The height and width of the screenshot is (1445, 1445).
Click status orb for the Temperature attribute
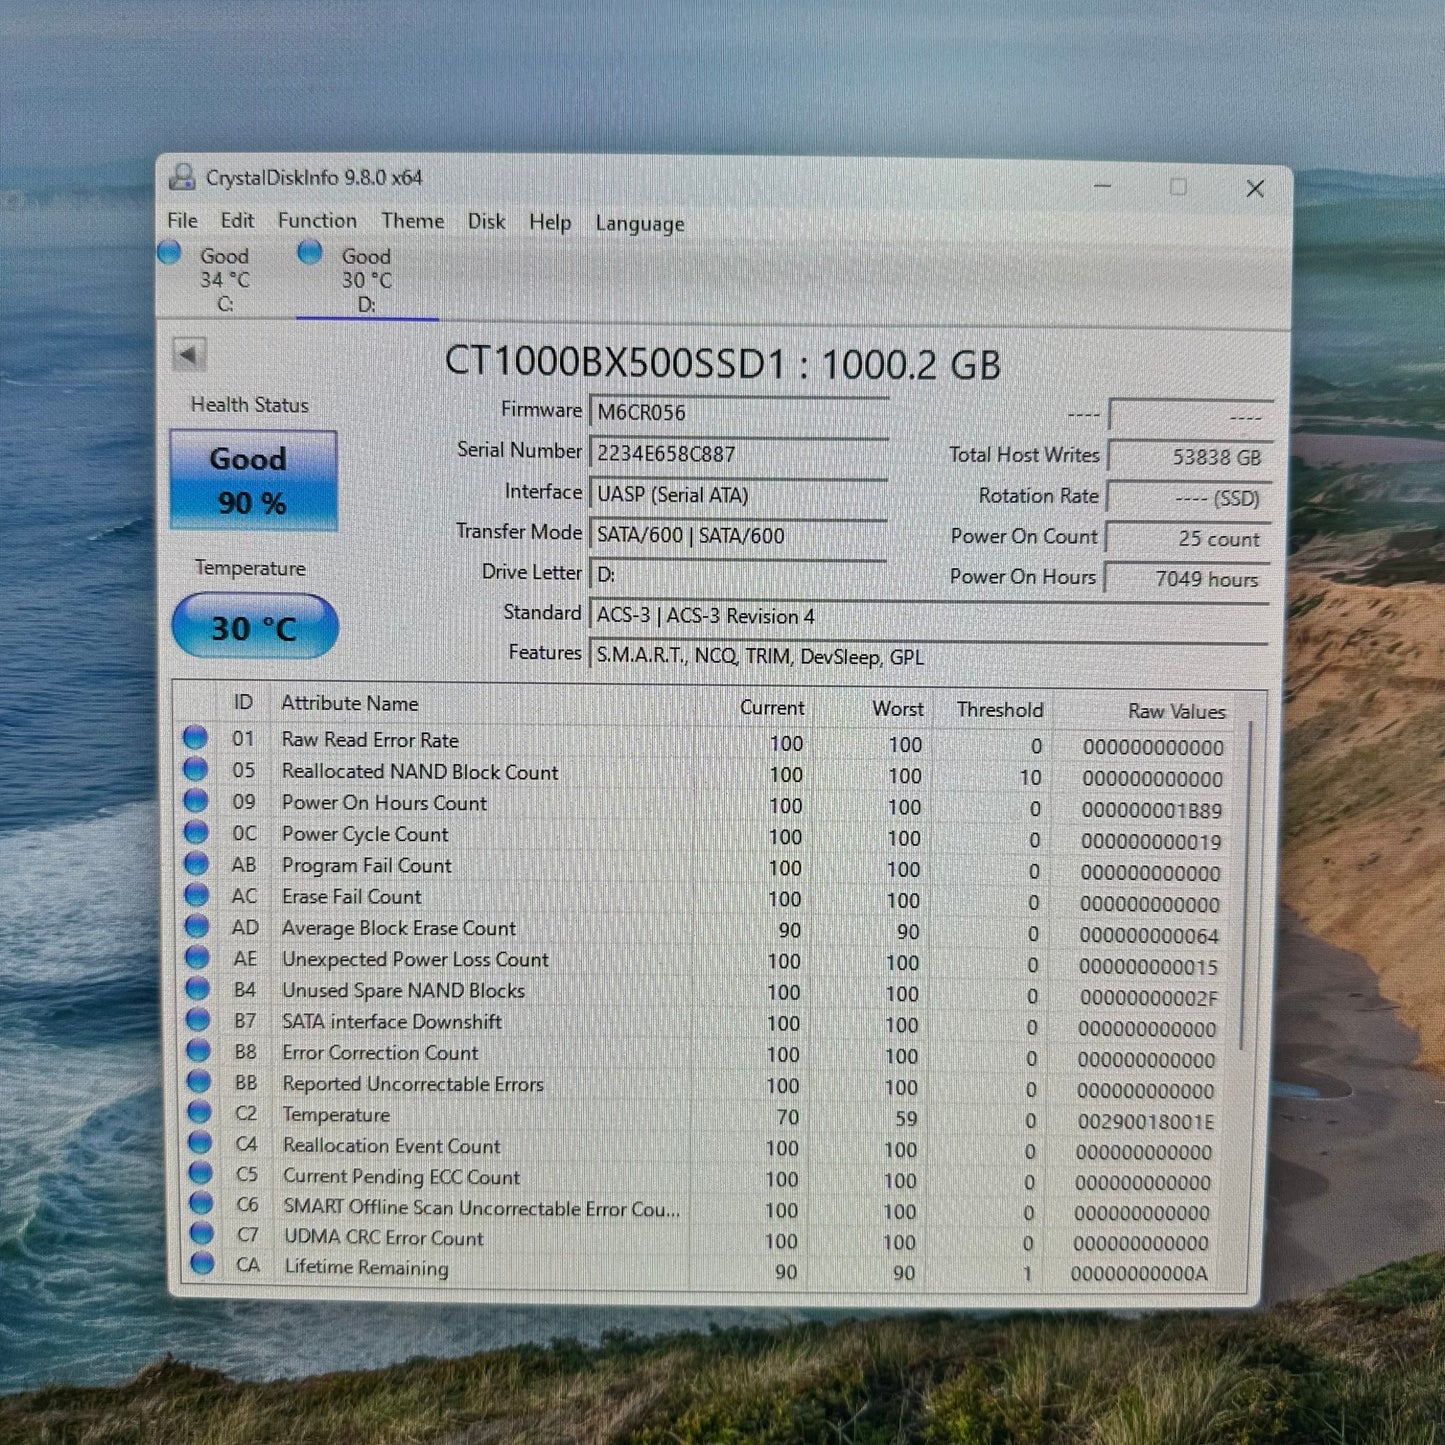coord(200,1112)
